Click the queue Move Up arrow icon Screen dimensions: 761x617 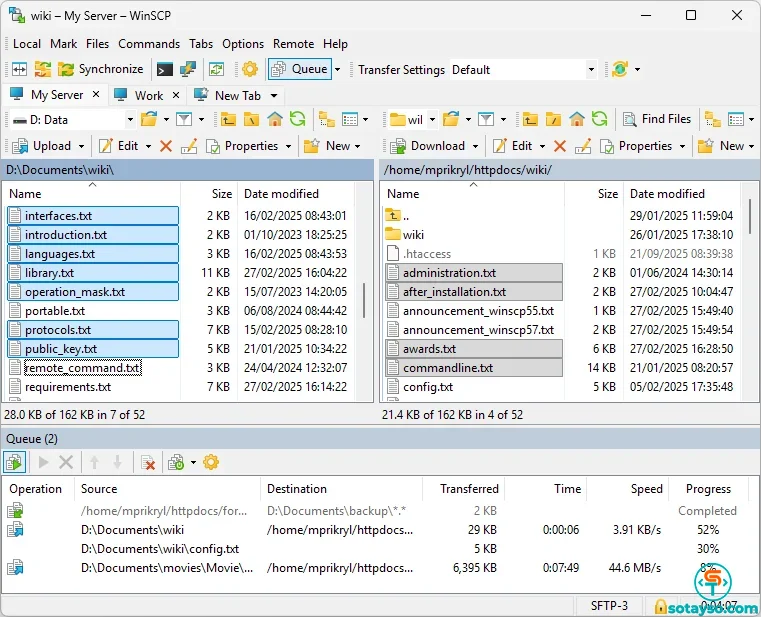95,462
